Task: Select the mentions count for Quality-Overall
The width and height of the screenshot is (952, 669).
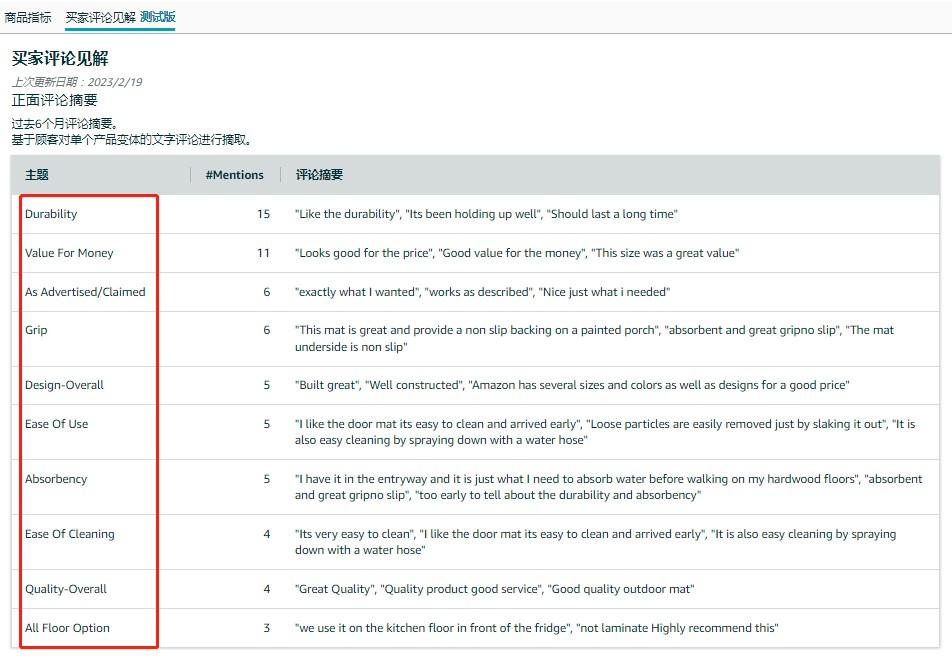Action: click(x=267, y=589)
